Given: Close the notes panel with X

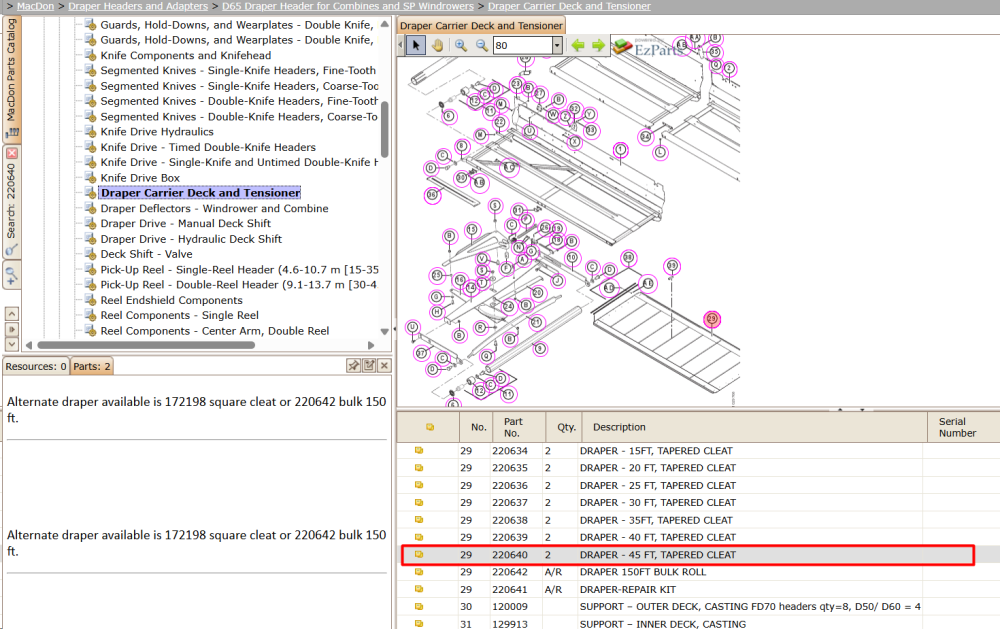Looking at the screenshot, I should pos(384,366).
